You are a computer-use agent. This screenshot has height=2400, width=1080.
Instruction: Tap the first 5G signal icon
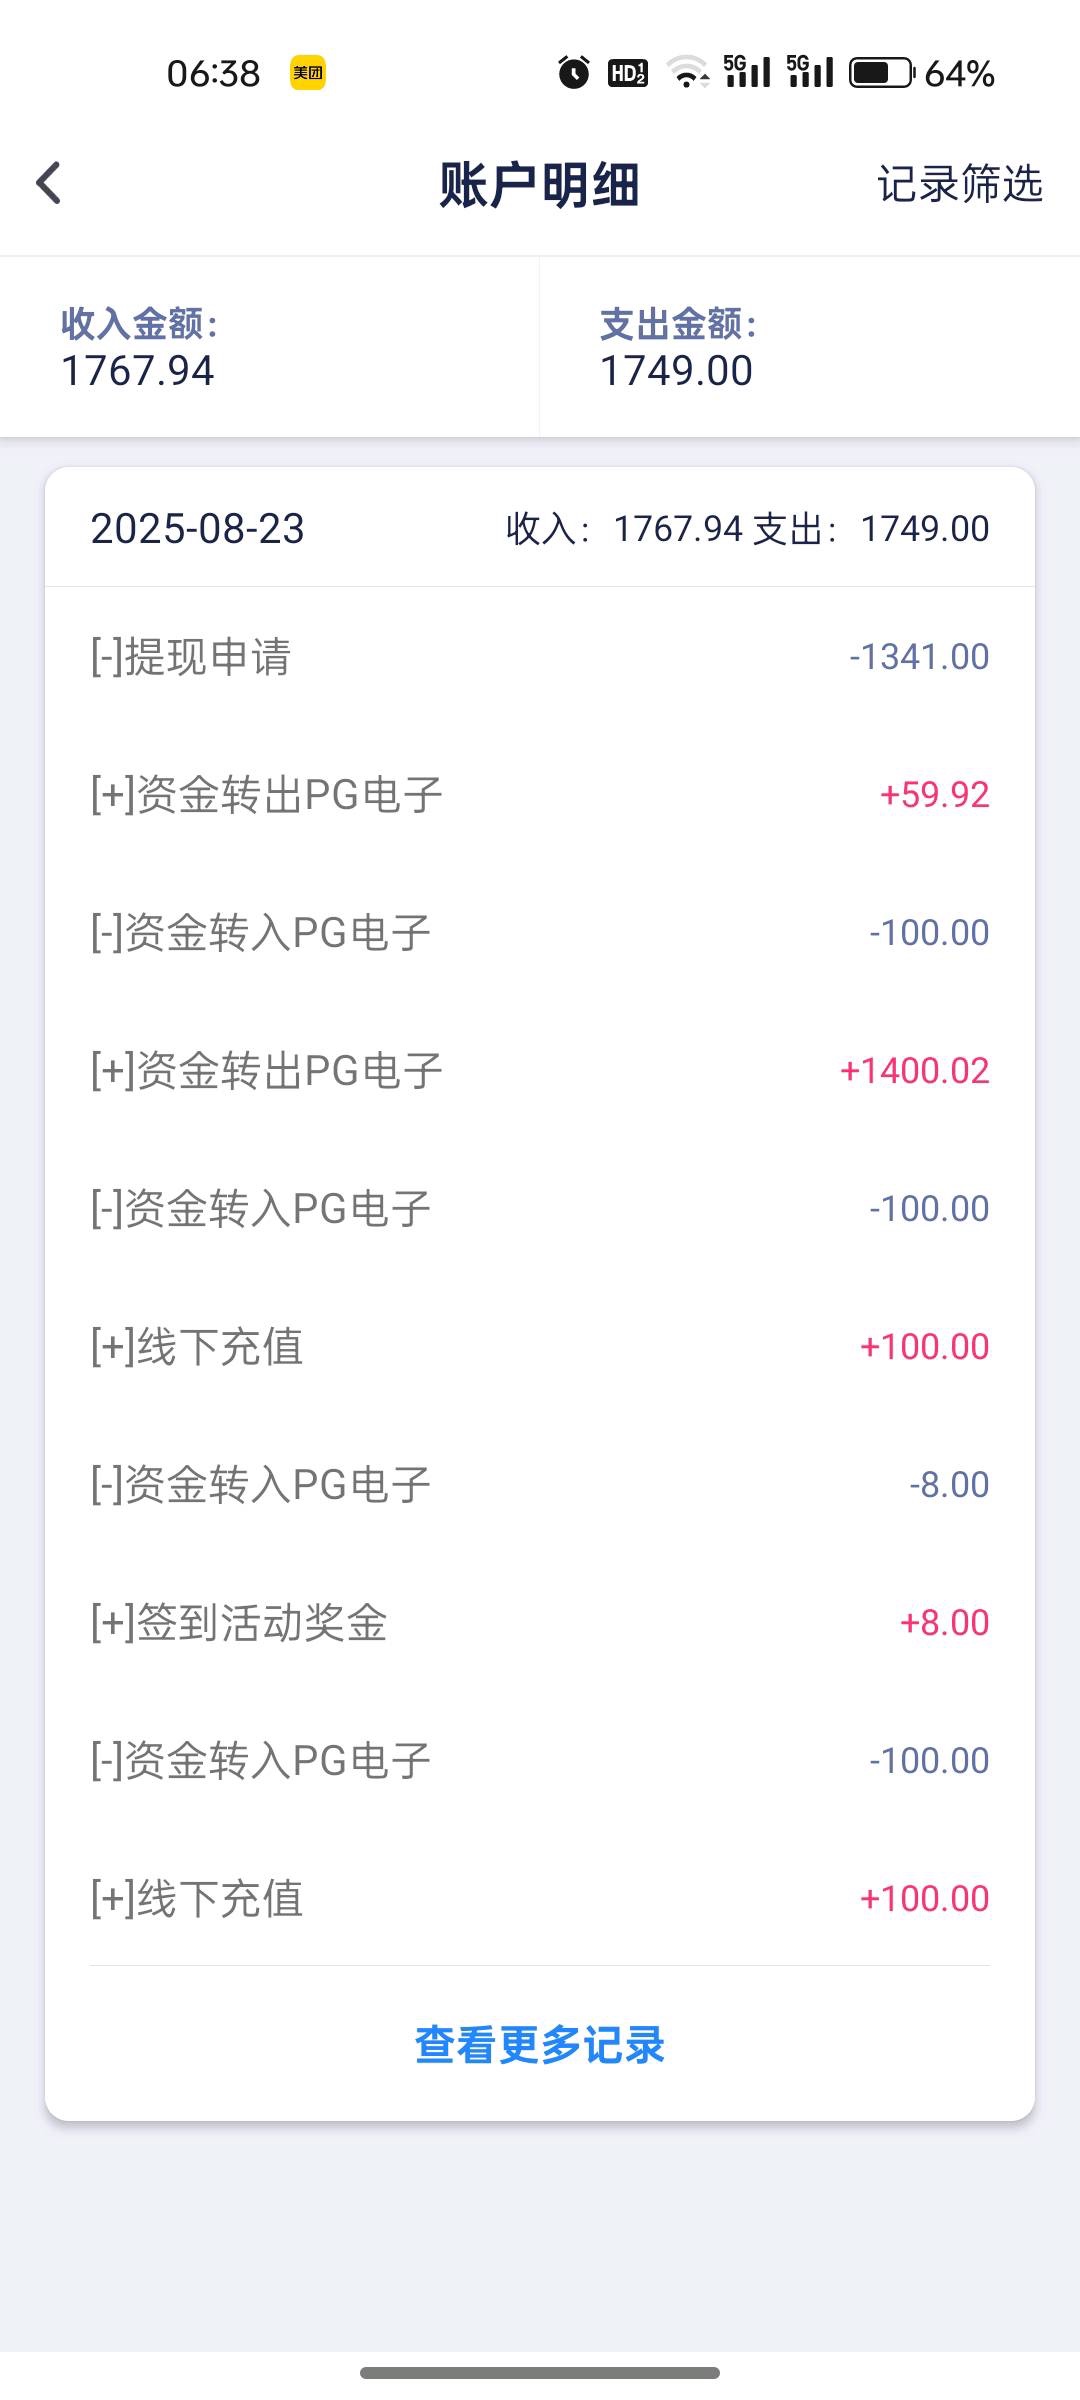[x=748, y=73]
